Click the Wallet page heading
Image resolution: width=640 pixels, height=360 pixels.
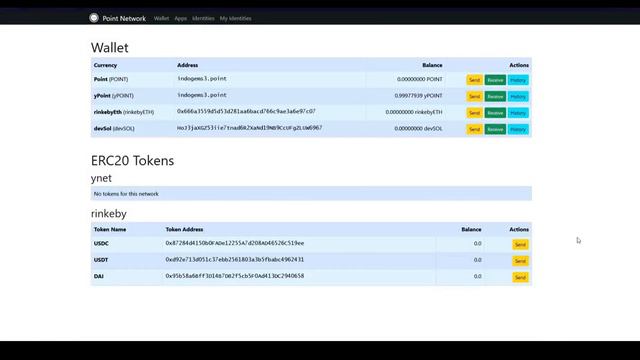(x=109, y=48)
